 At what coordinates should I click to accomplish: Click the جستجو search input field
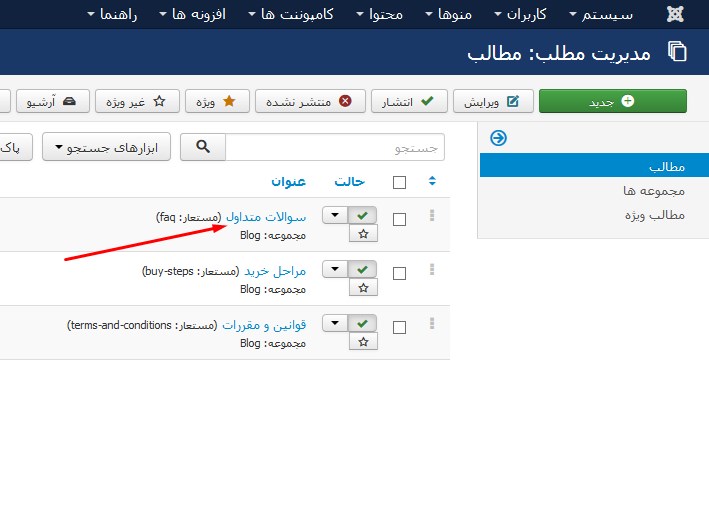point(335,147)
